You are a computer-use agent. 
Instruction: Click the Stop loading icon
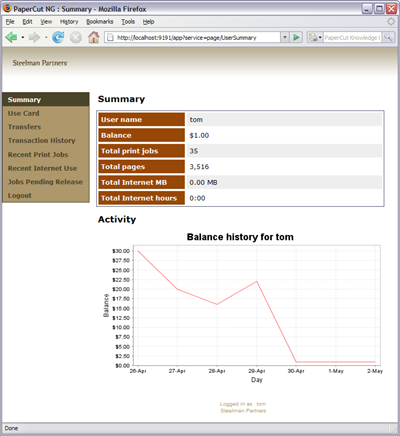(x=76, y=37)
